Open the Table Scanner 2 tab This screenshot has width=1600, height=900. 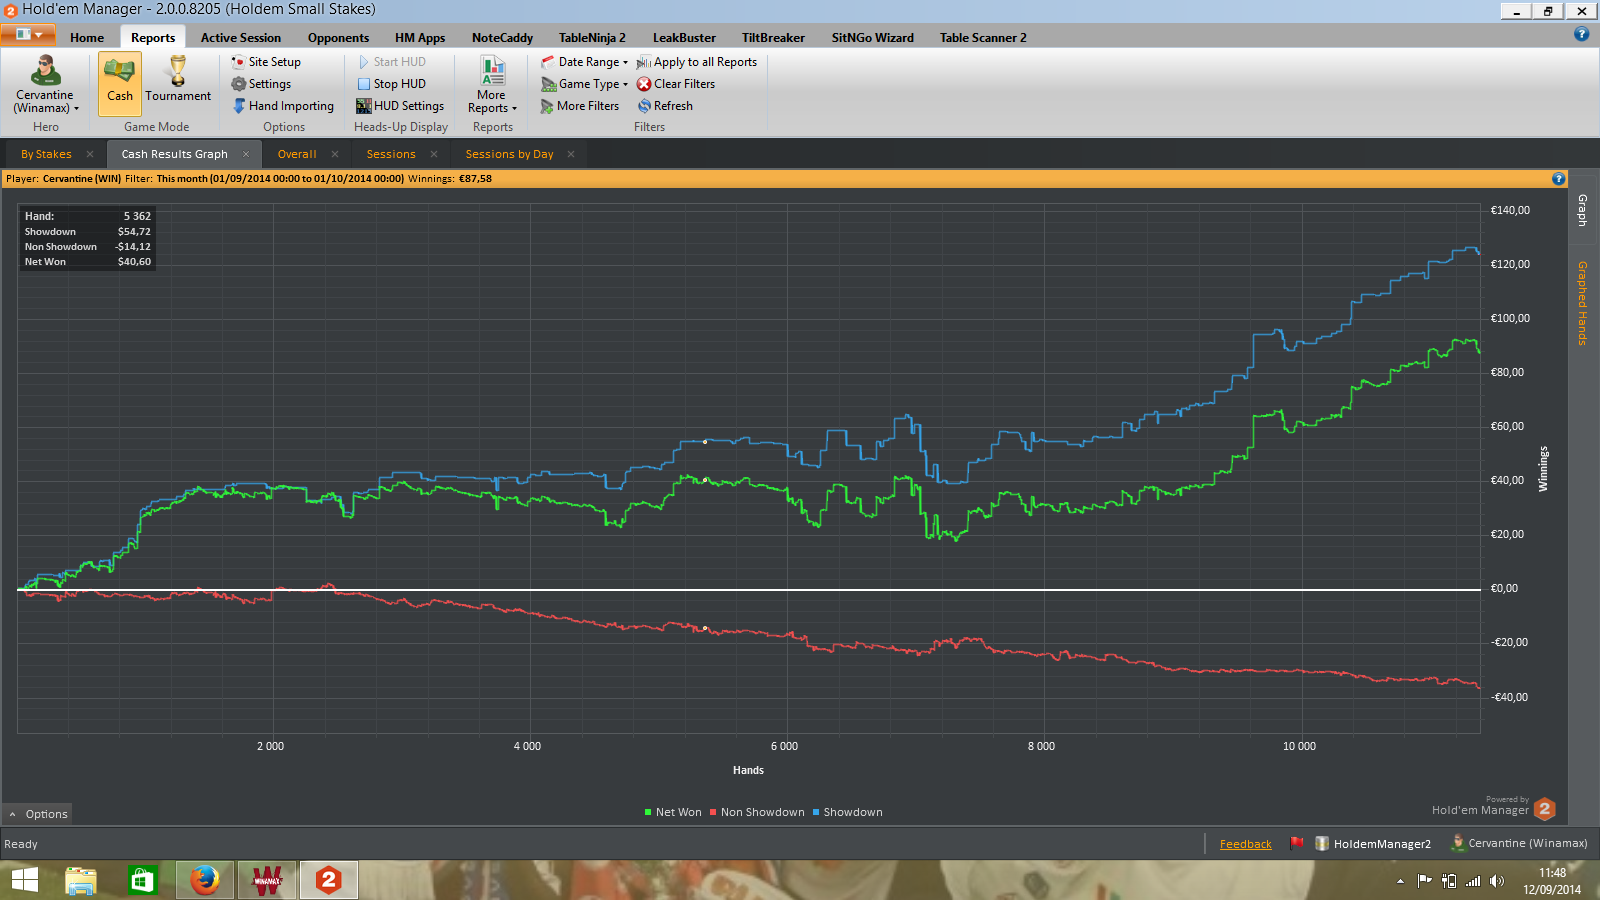[983, 38]
